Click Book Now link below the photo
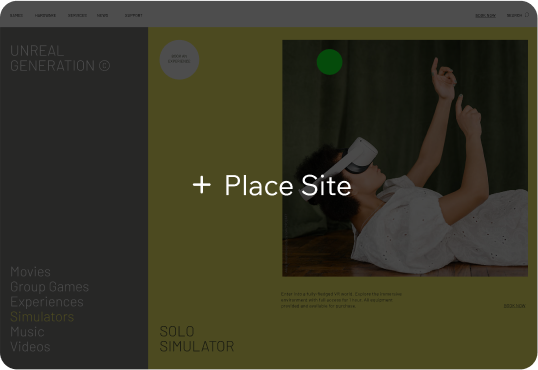 point(514,305)
